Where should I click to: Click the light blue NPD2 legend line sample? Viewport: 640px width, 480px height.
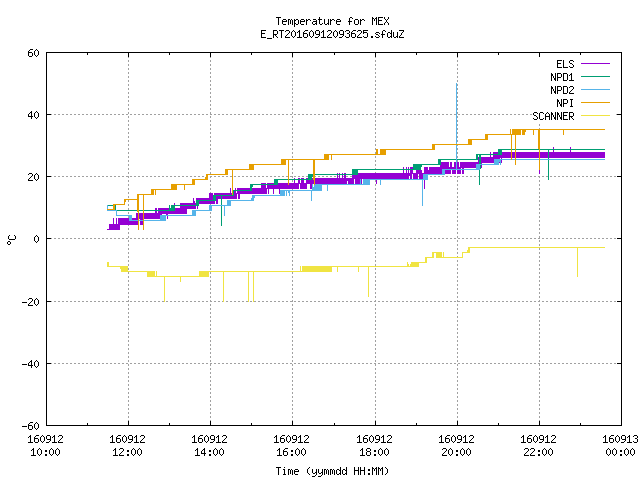coord(595,89)
